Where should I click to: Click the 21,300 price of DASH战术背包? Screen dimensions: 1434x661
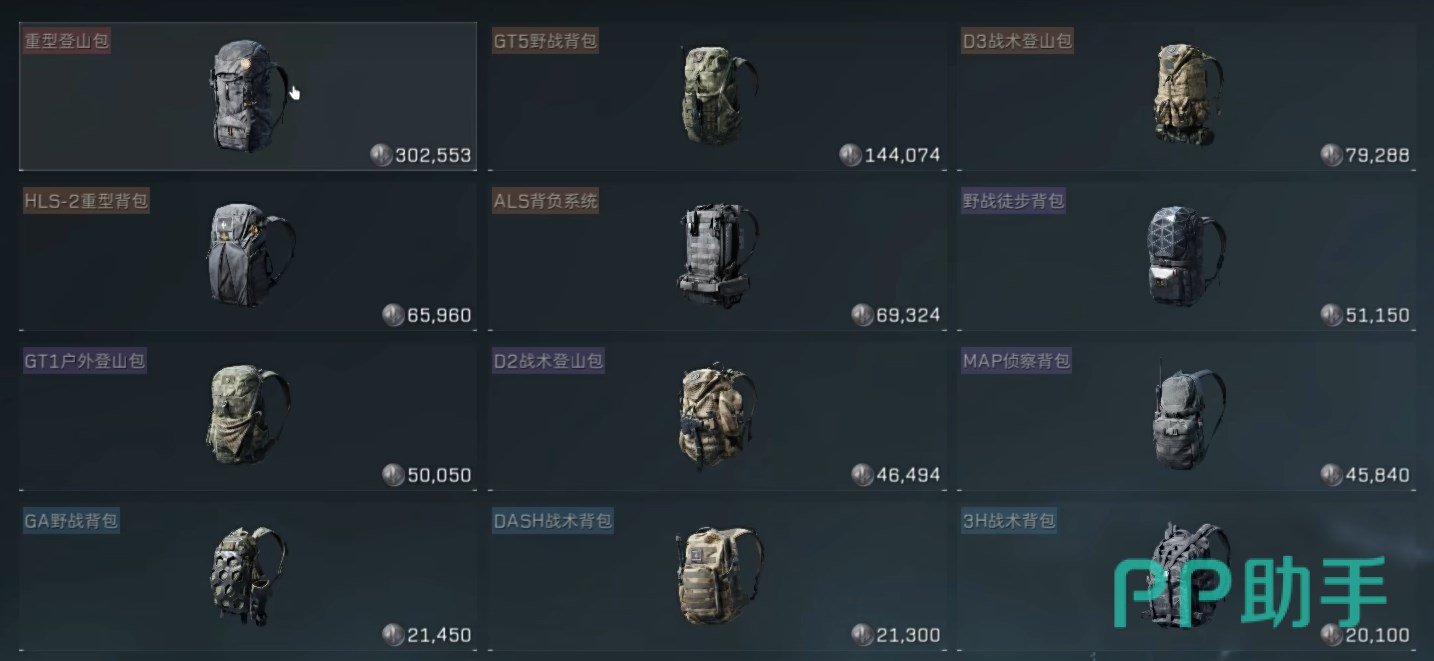click(x=908, y=635)
